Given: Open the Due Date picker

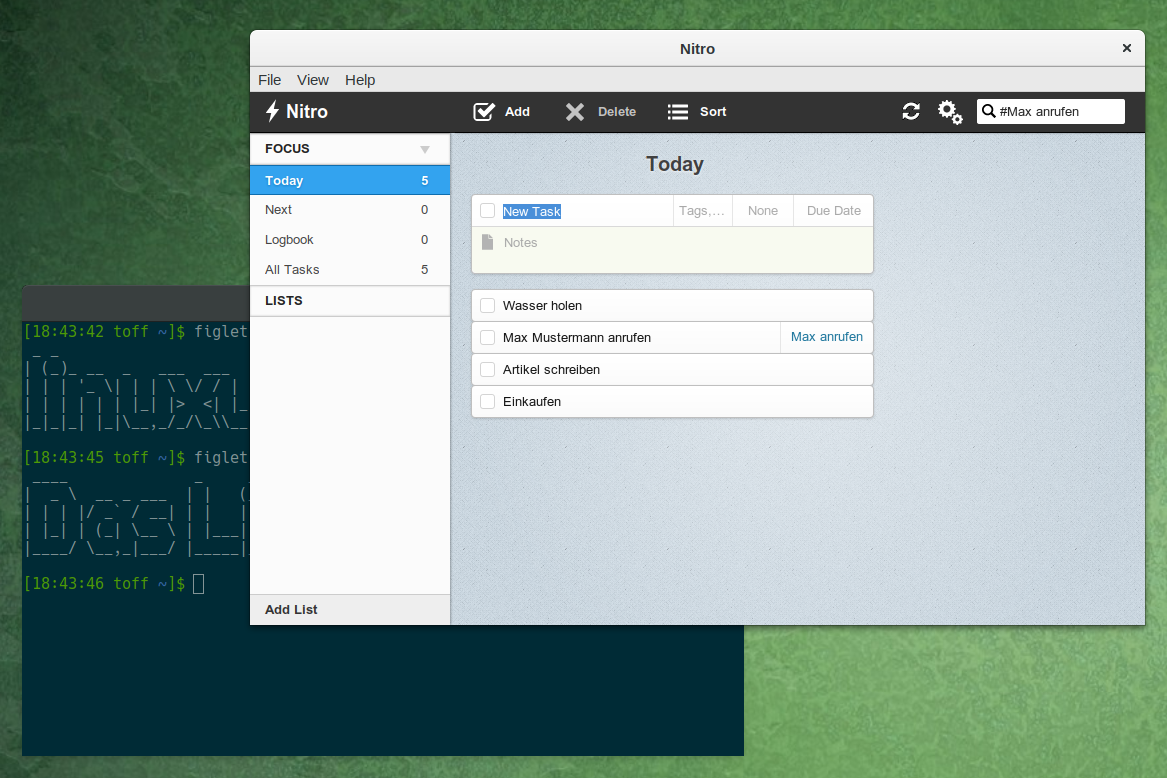Looking at the screenshot, I should 834,211.
